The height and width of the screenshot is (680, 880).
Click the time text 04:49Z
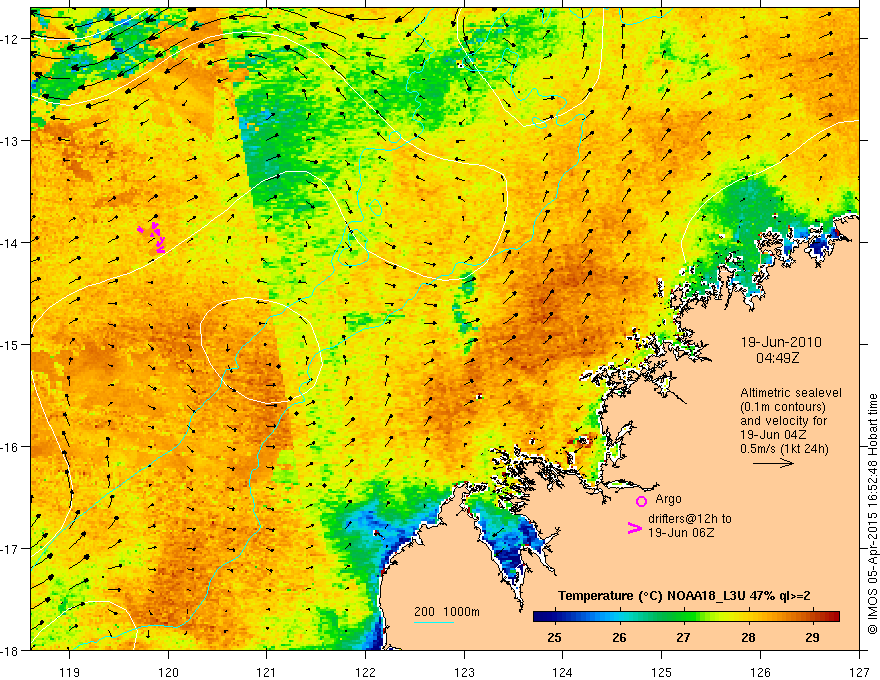777,357
